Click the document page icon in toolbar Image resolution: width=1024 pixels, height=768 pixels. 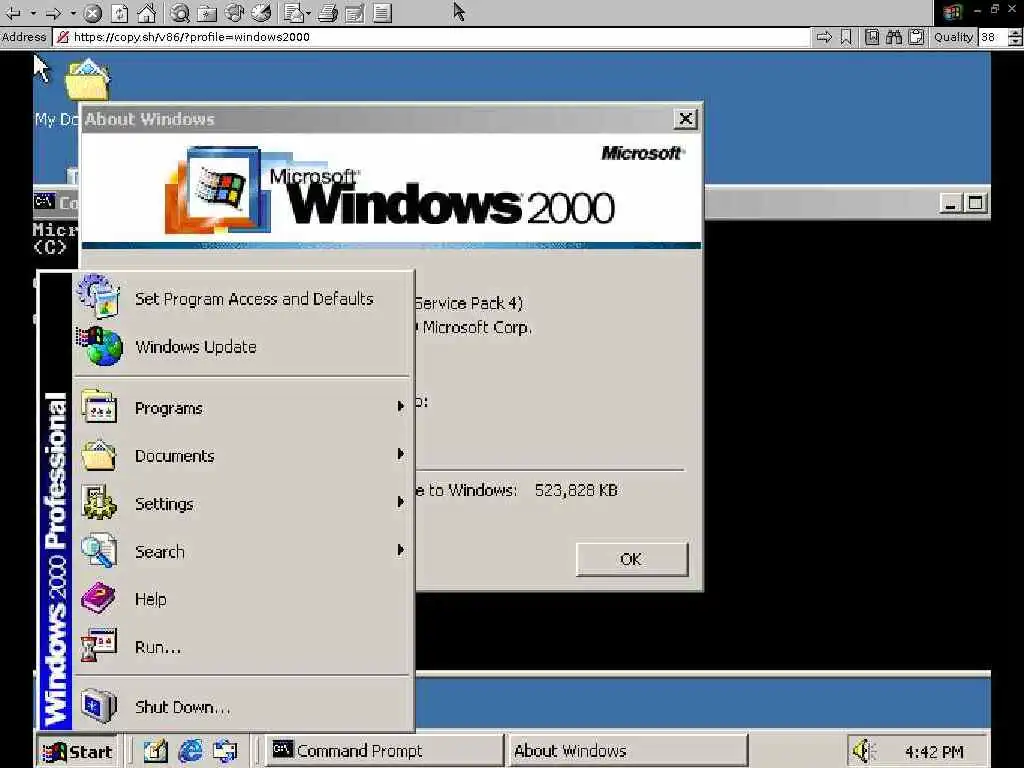pos(383,12)
